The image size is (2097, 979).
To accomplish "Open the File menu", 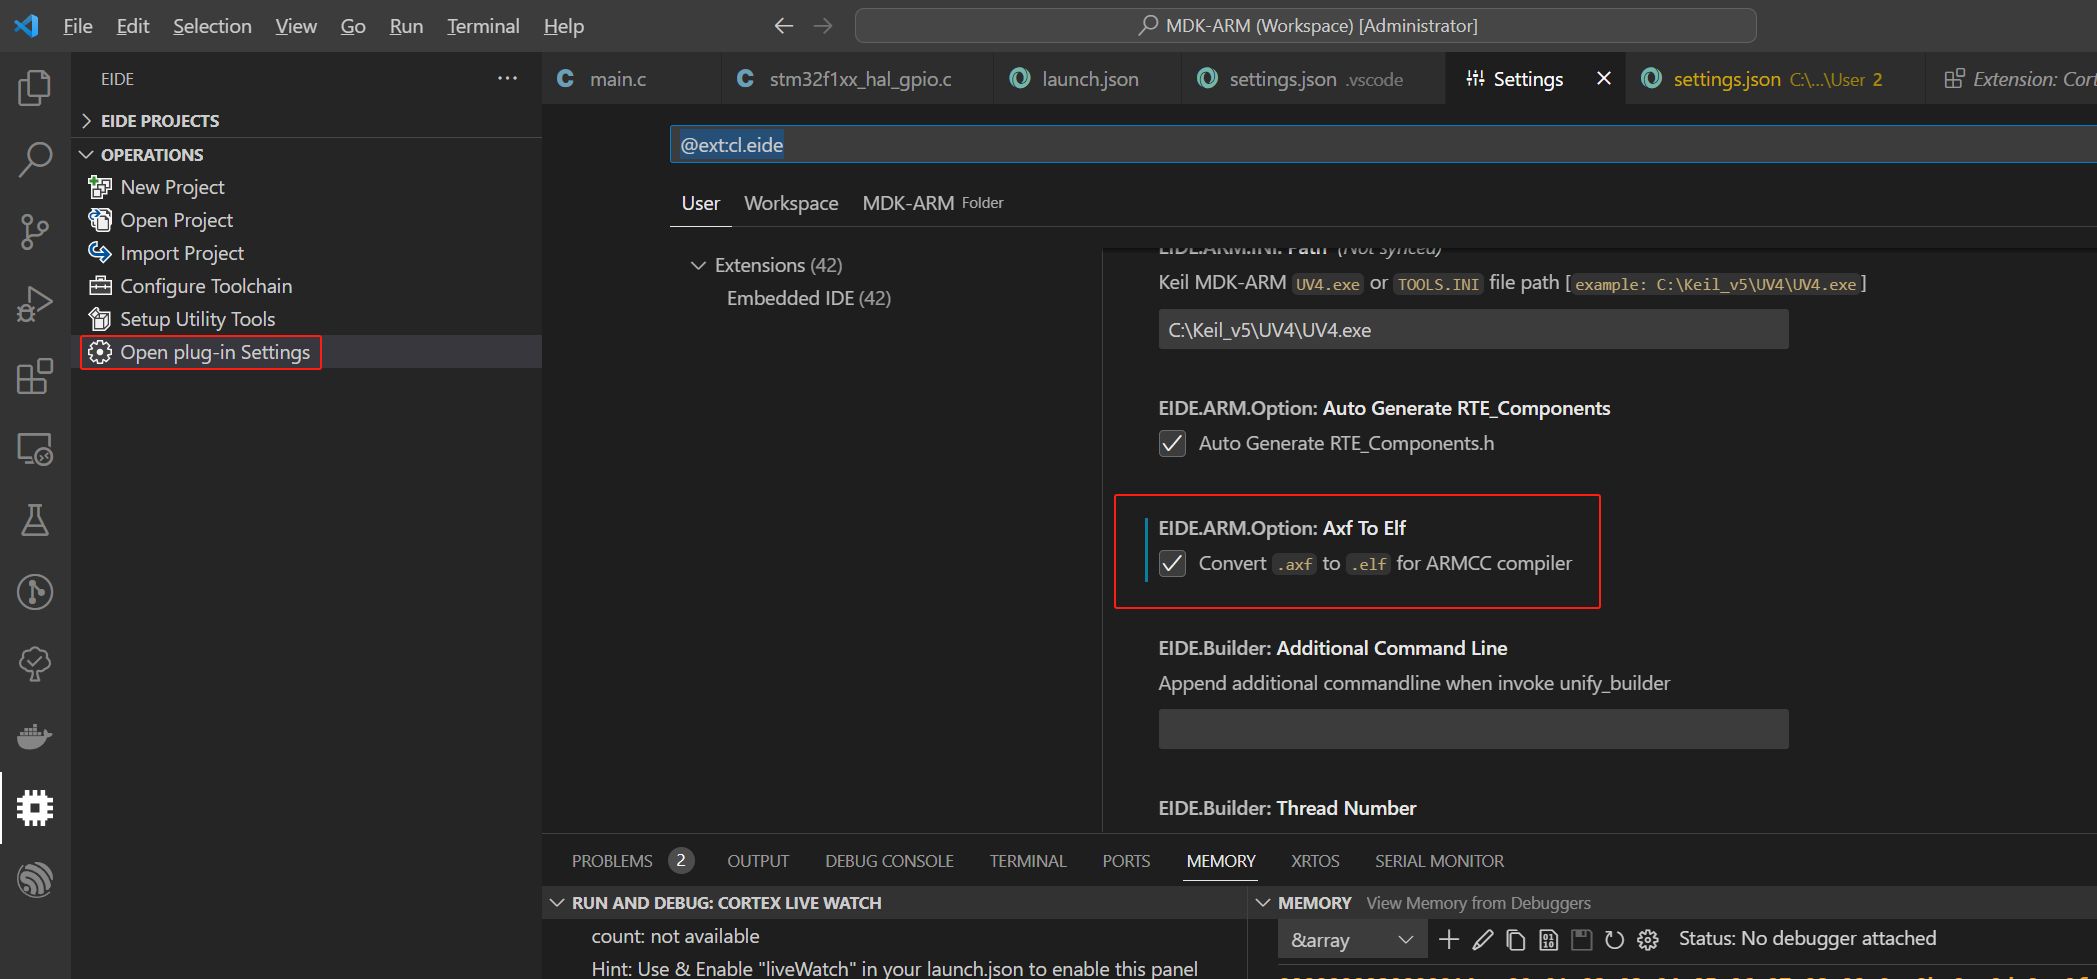I will pyautogui.click(x=77, y=26).
